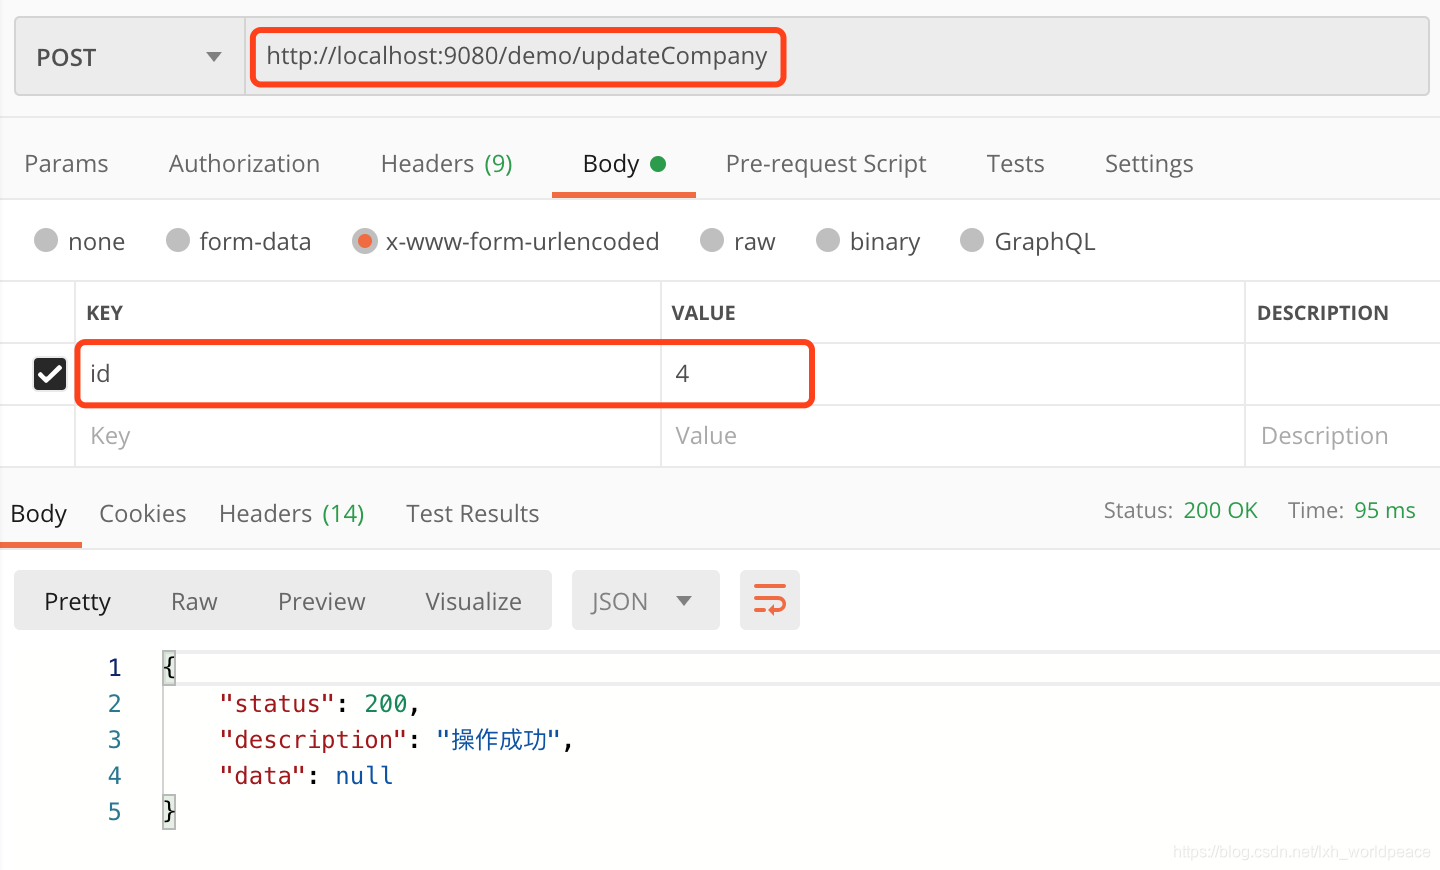The height and width of the screenshot is (870, 1440).
Task: Select the Pretty response view
Action: tap(77, 601)
